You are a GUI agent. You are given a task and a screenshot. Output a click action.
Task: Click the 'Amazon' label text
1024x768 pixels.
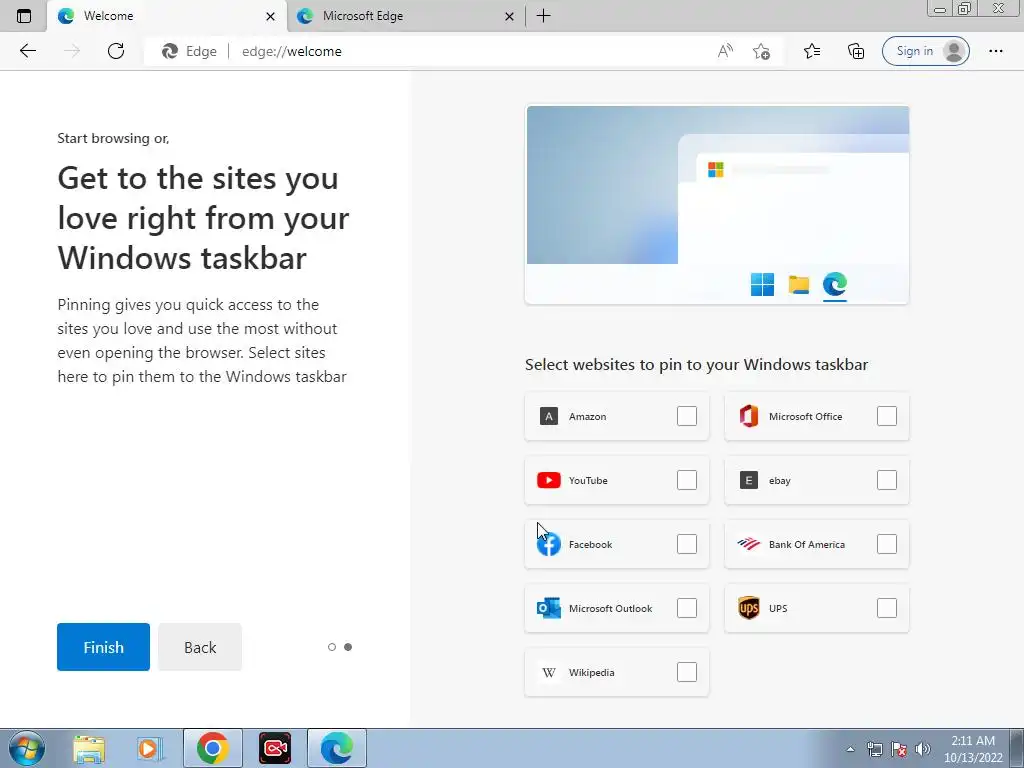tap(587, 416)
